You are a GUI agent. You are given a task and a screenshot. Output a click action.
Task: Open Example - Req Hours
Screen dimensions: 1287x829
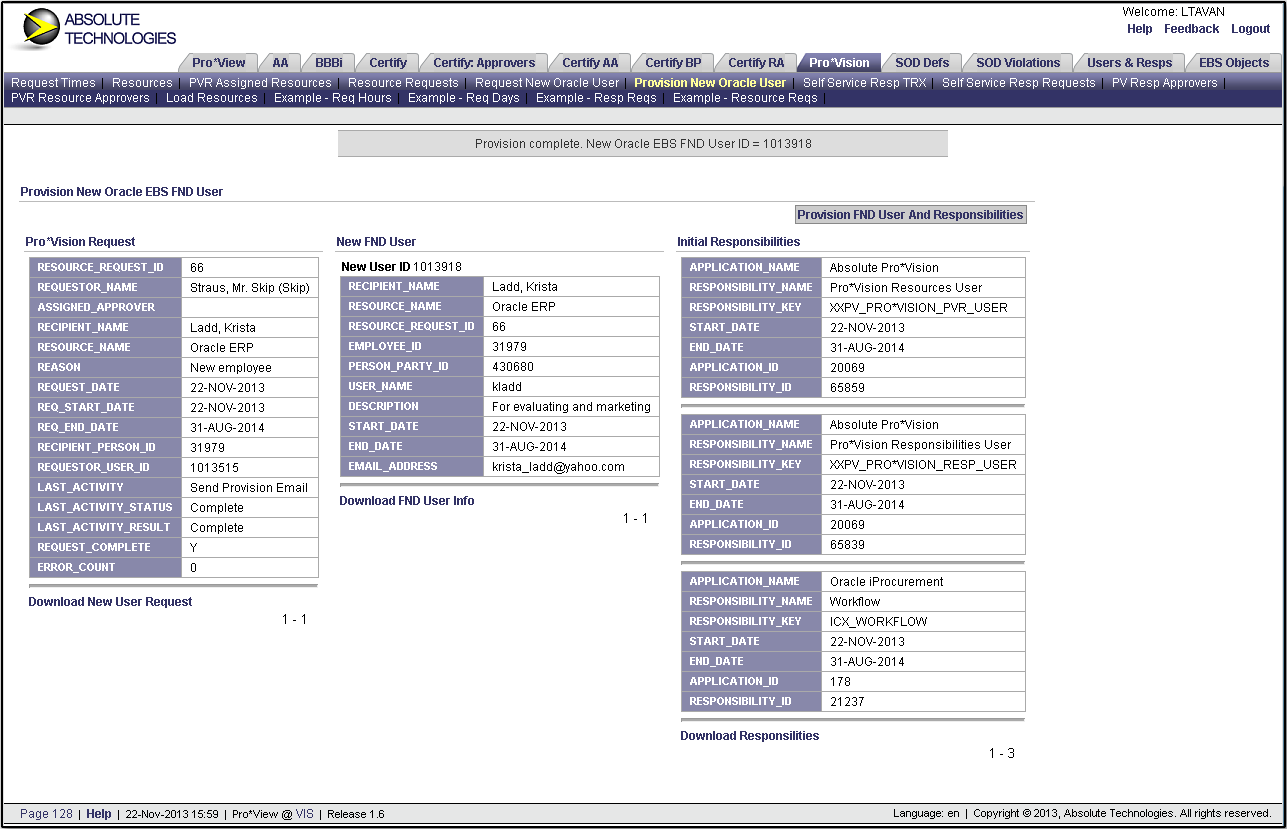[x=333, y=98]
